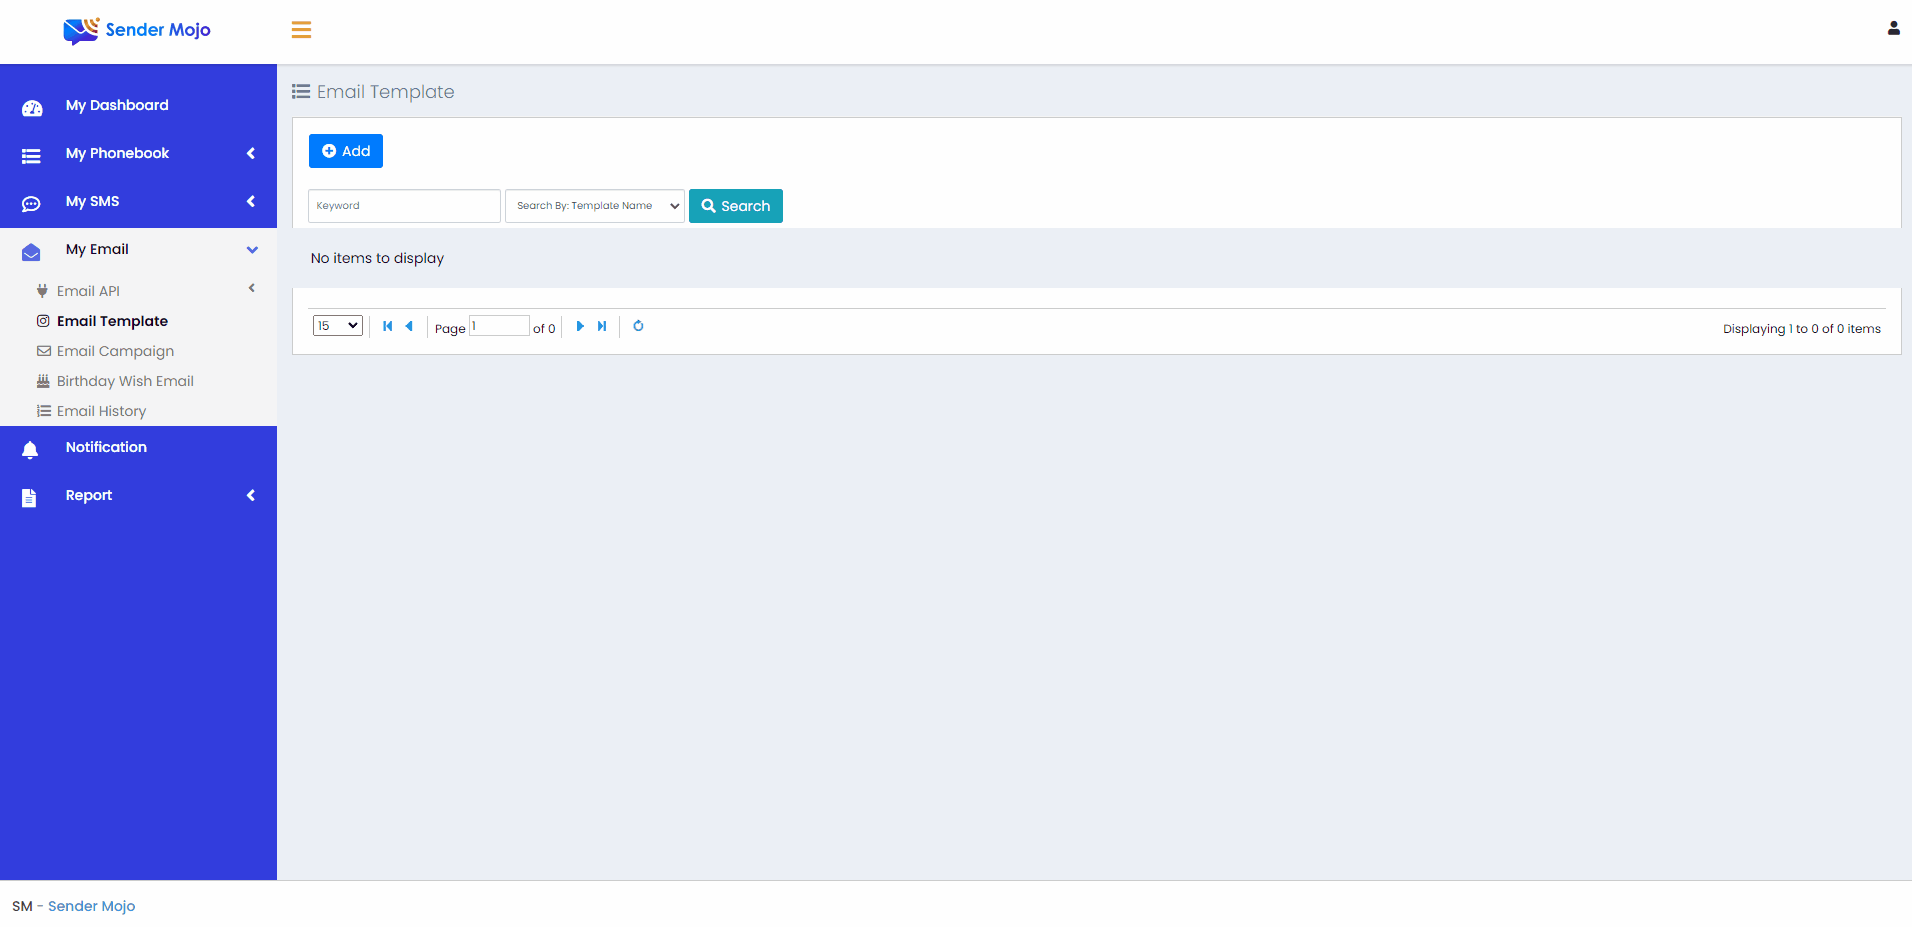1912x927 pixels.
Task: Focus the Keyword search field
Action: pos(404,206)
